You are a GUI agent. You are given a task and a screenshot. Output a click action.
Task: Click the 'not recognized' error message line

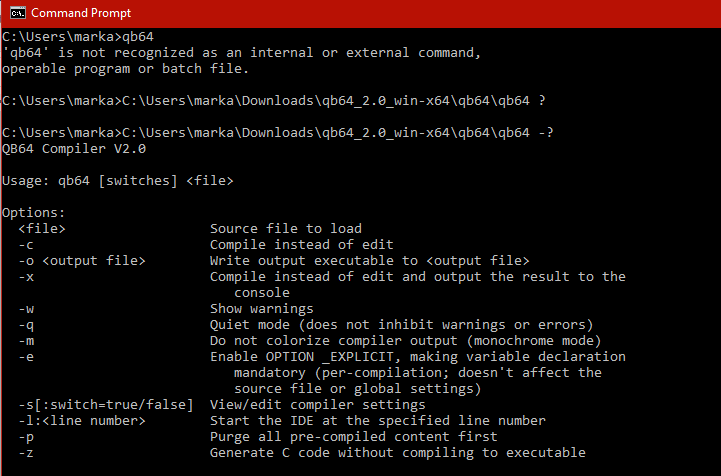(x=242, y=53)
